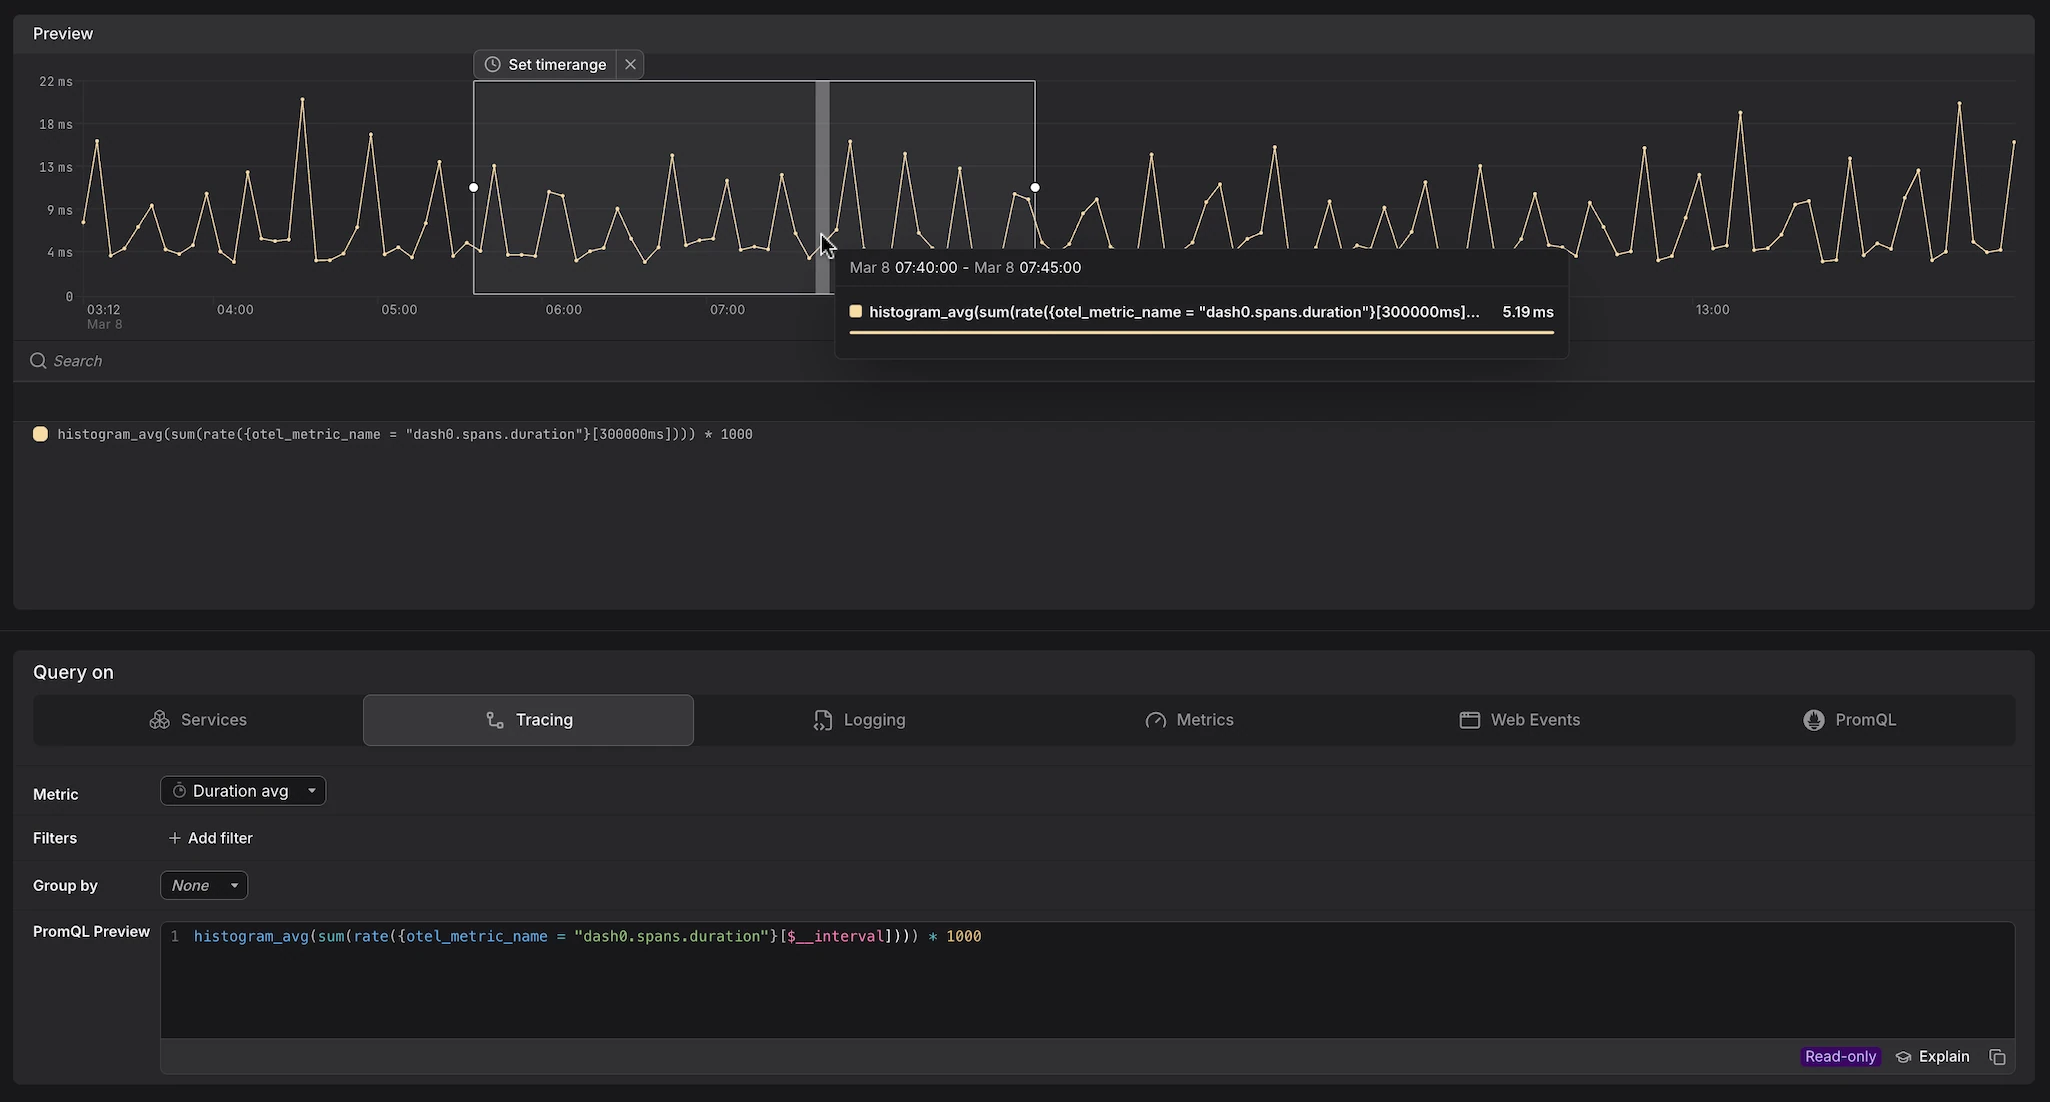This screenshot has height=1102, width=2050.
Task: Switch to the Metrics tab
Action: [1189, 720]
